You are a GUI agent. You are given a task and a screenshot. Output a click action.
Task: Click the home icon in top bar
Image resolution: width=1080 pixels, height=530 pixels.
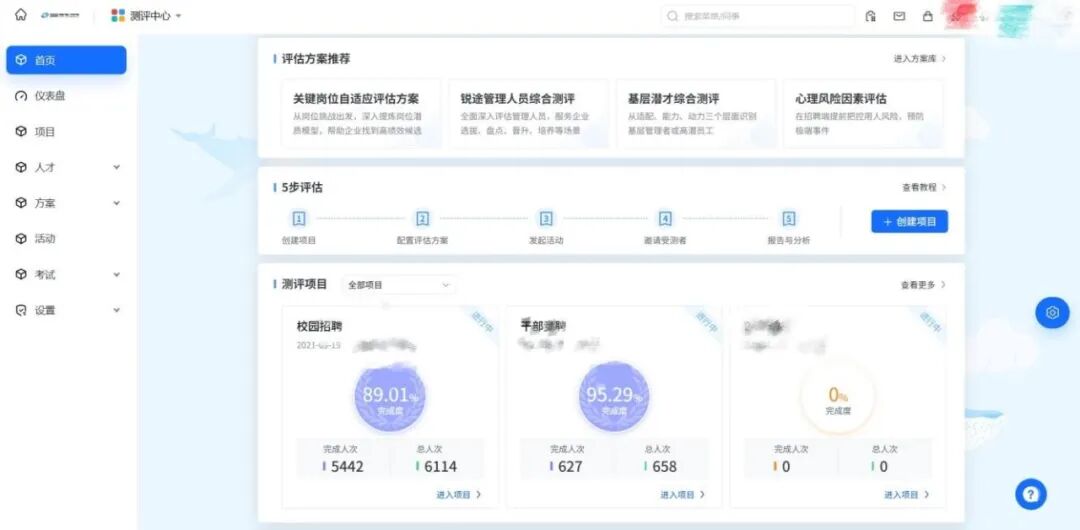pos(20,15)
